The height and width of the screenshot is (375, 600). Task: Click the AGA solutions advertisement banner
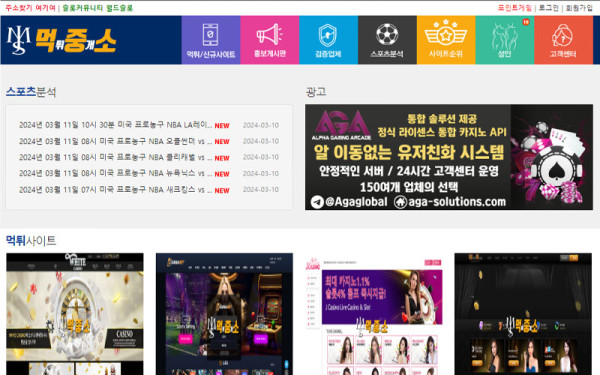click(449, 157)
